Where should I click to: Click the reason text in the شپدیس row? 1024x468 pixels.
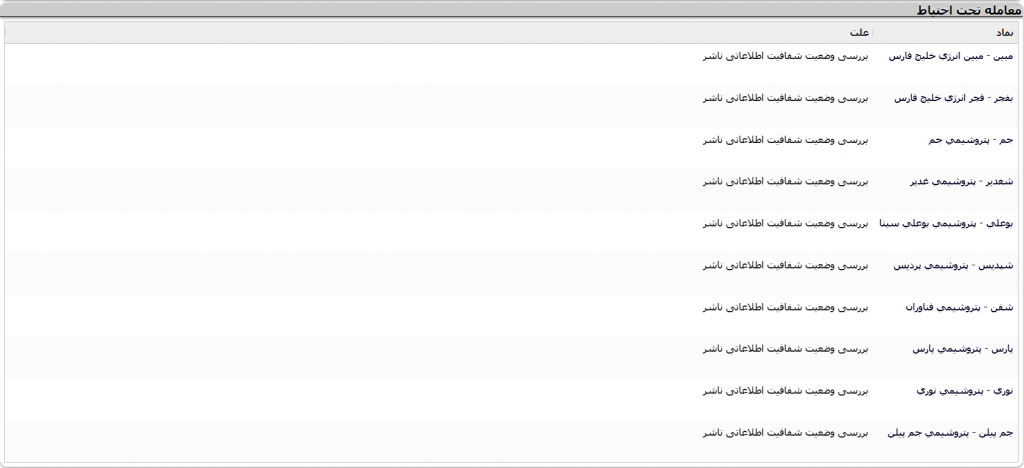[x=786, y=266]
